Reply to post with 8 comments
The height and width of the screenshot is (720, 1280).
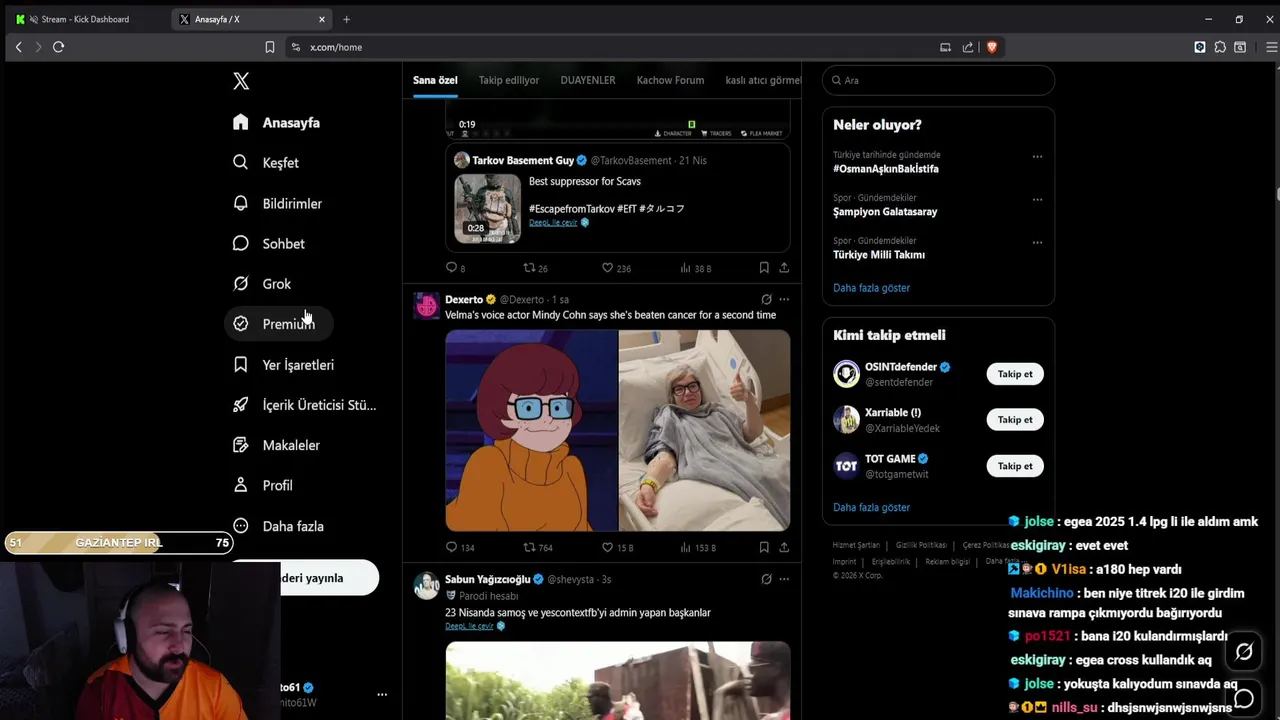click(451, 268)
